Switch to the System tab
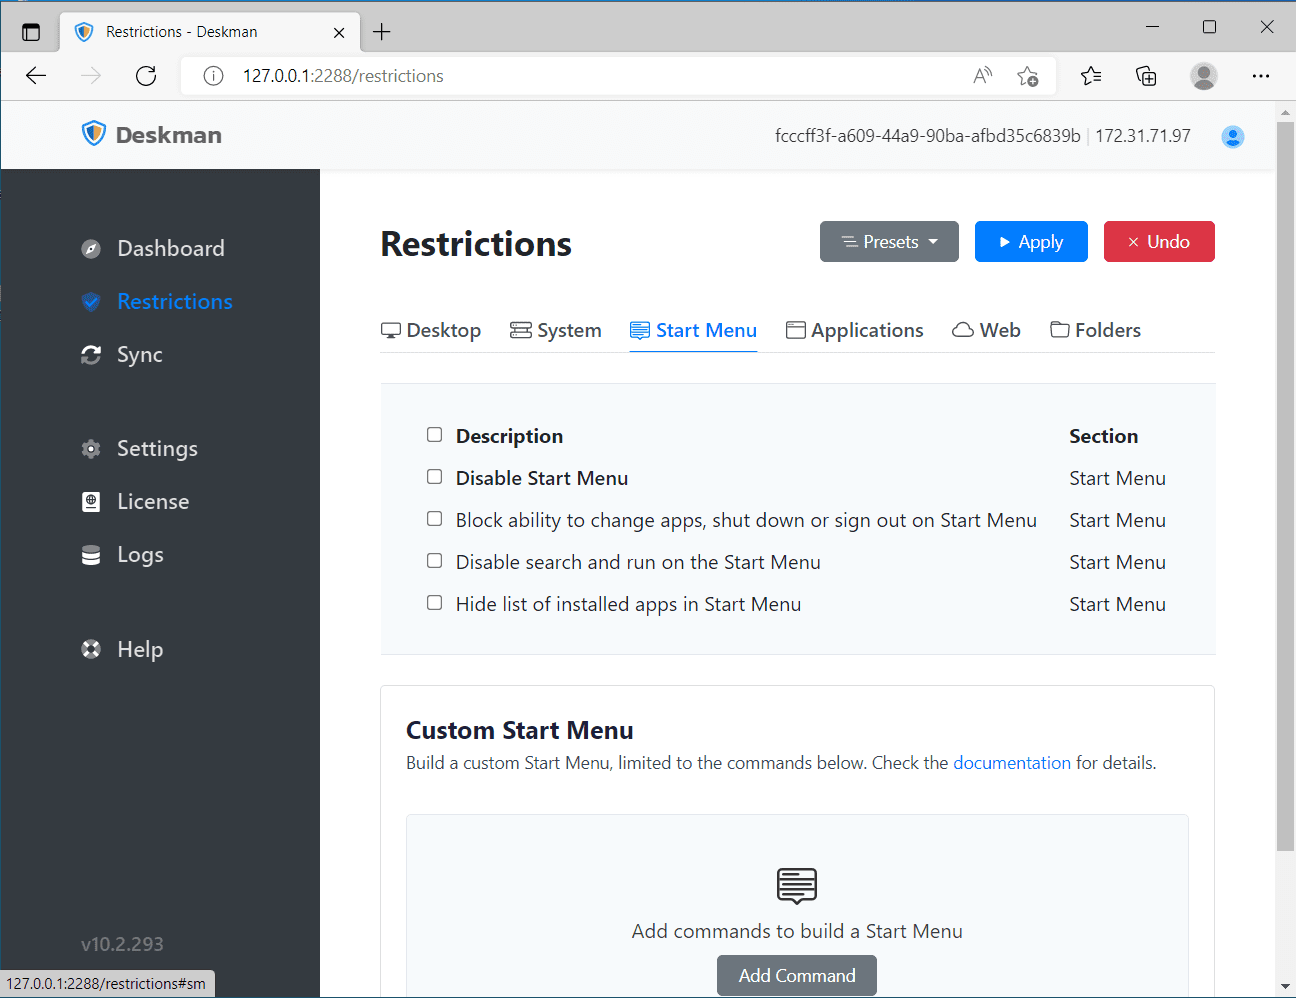1296x998 pixels. click(556, 331)
